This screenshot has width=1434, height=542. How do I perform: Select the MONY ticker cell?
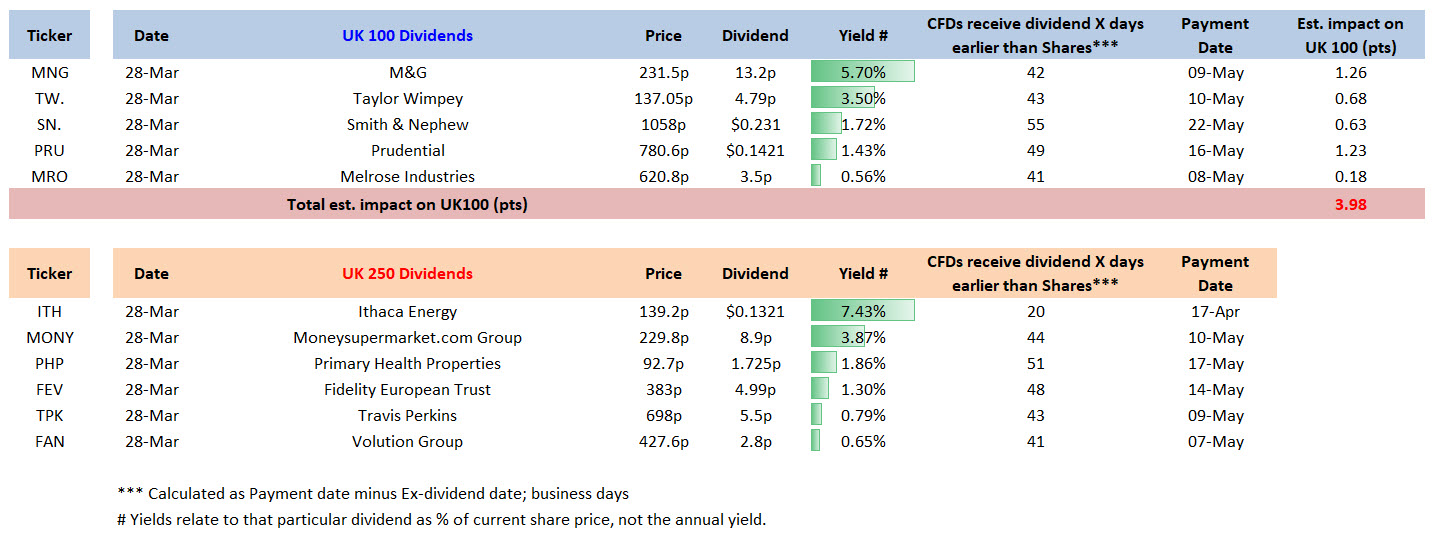click(49, 337)
